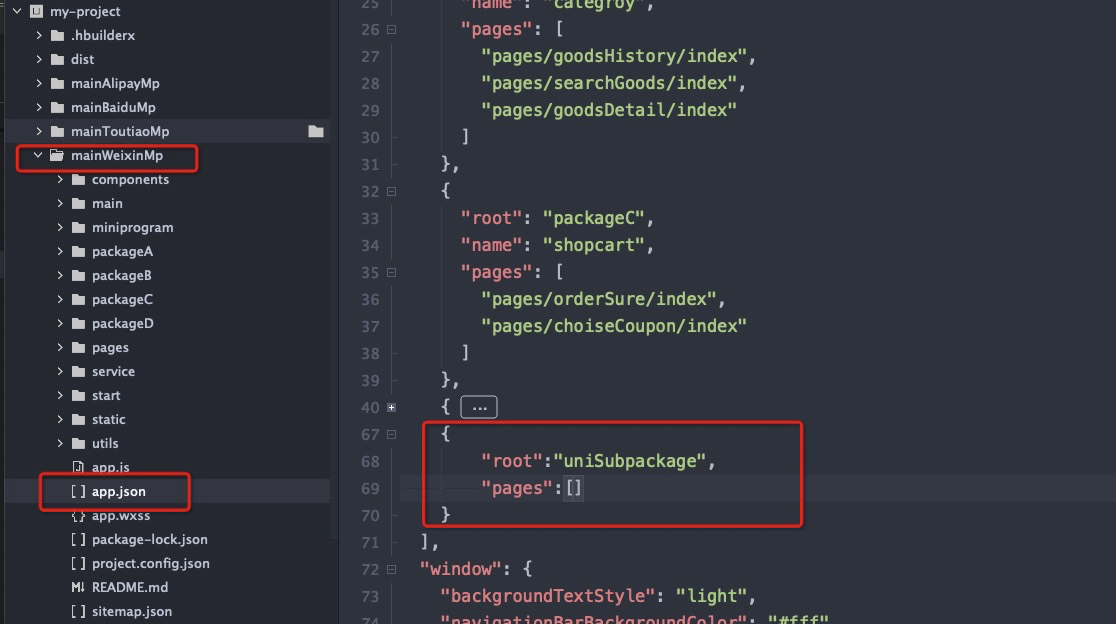Expand the .hbuilderx folder
Screen dimensions: 1116x624
point(39,35)
